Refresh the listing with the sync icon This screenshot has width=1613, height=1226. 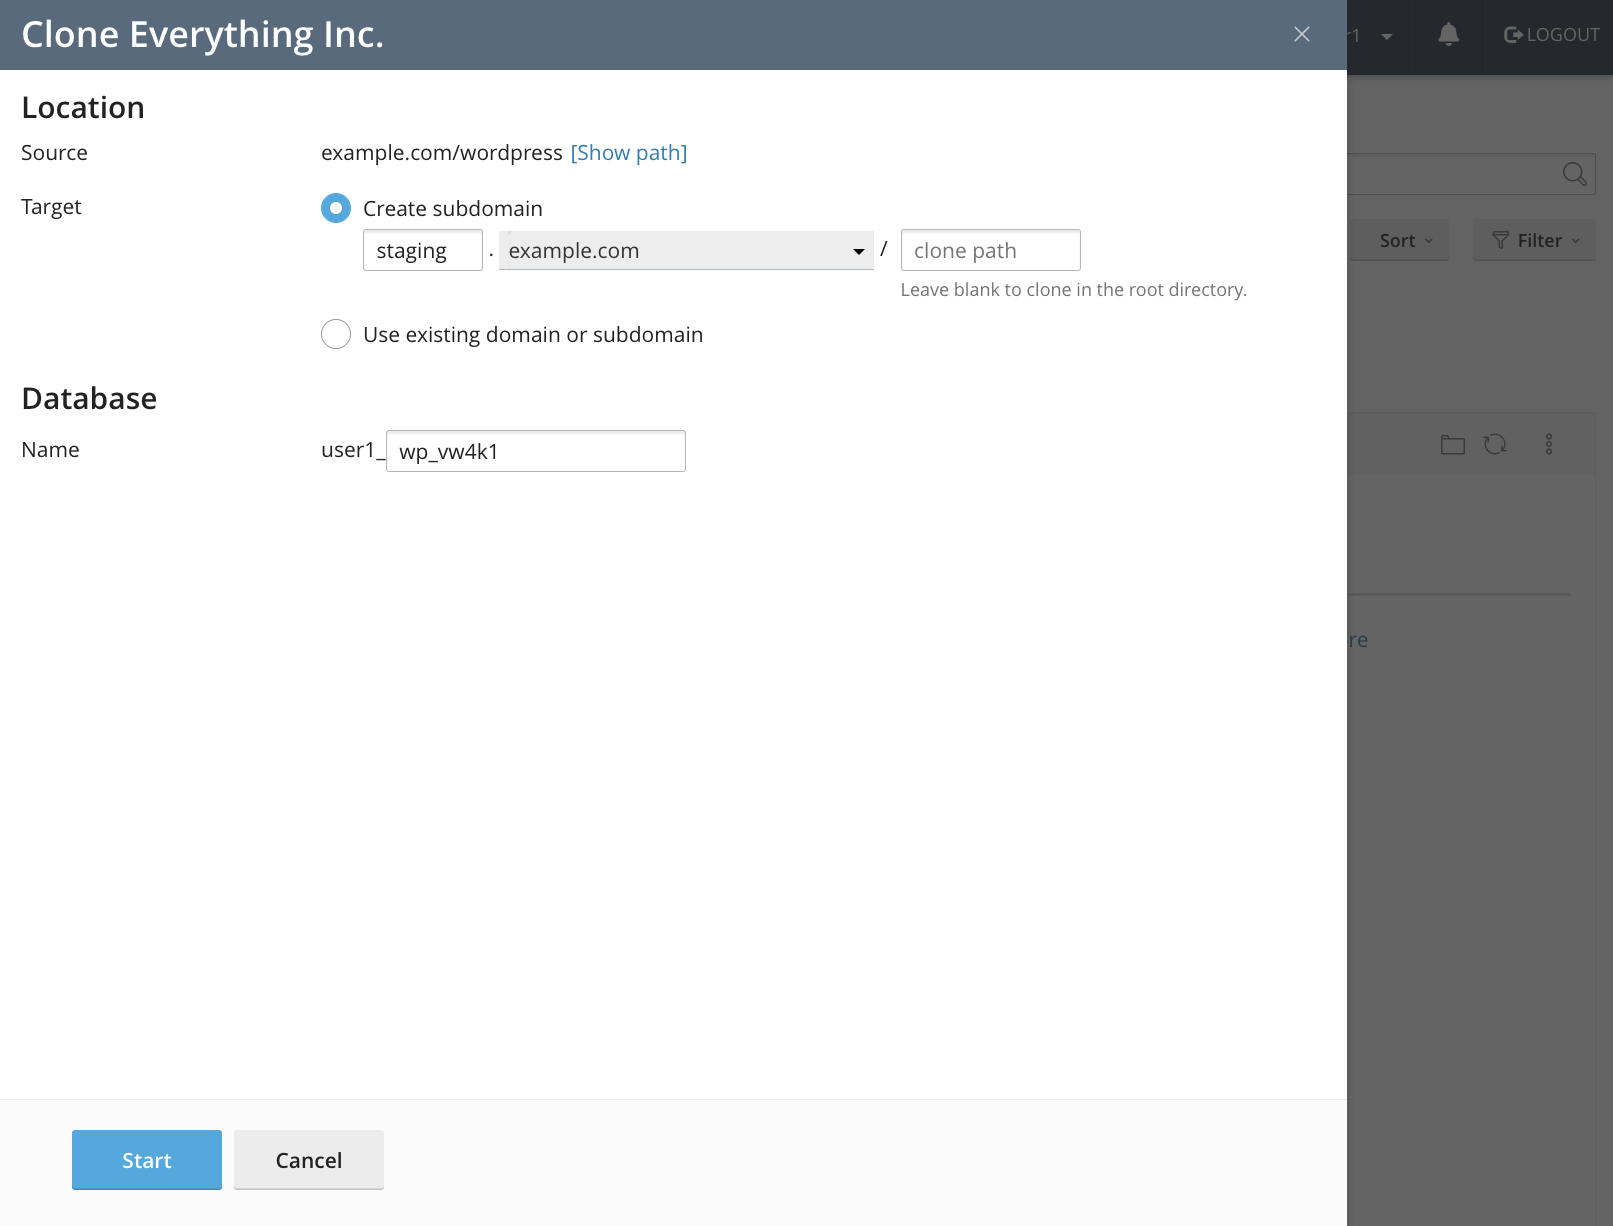tap(1497, 444)
